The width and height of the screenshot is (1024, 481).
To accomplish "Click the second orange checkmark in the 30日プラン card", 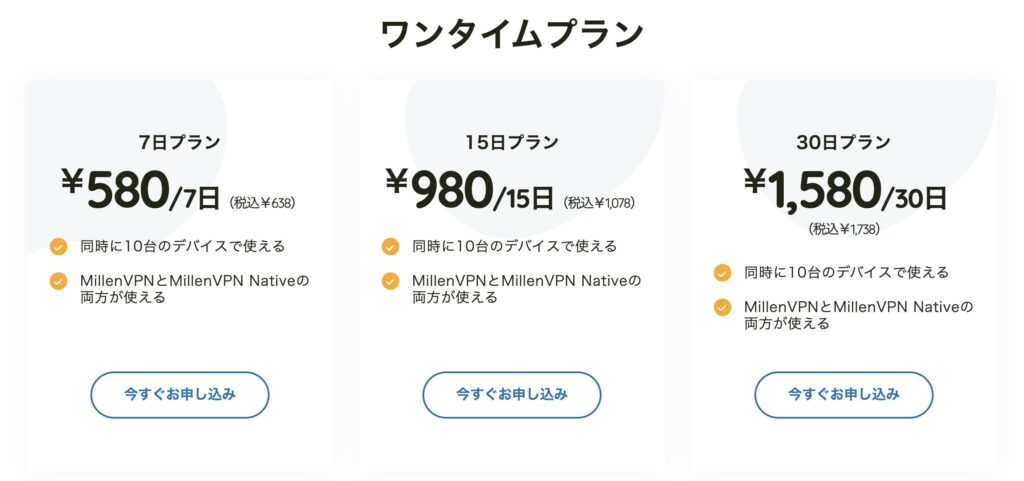I will tap(722, 307).
